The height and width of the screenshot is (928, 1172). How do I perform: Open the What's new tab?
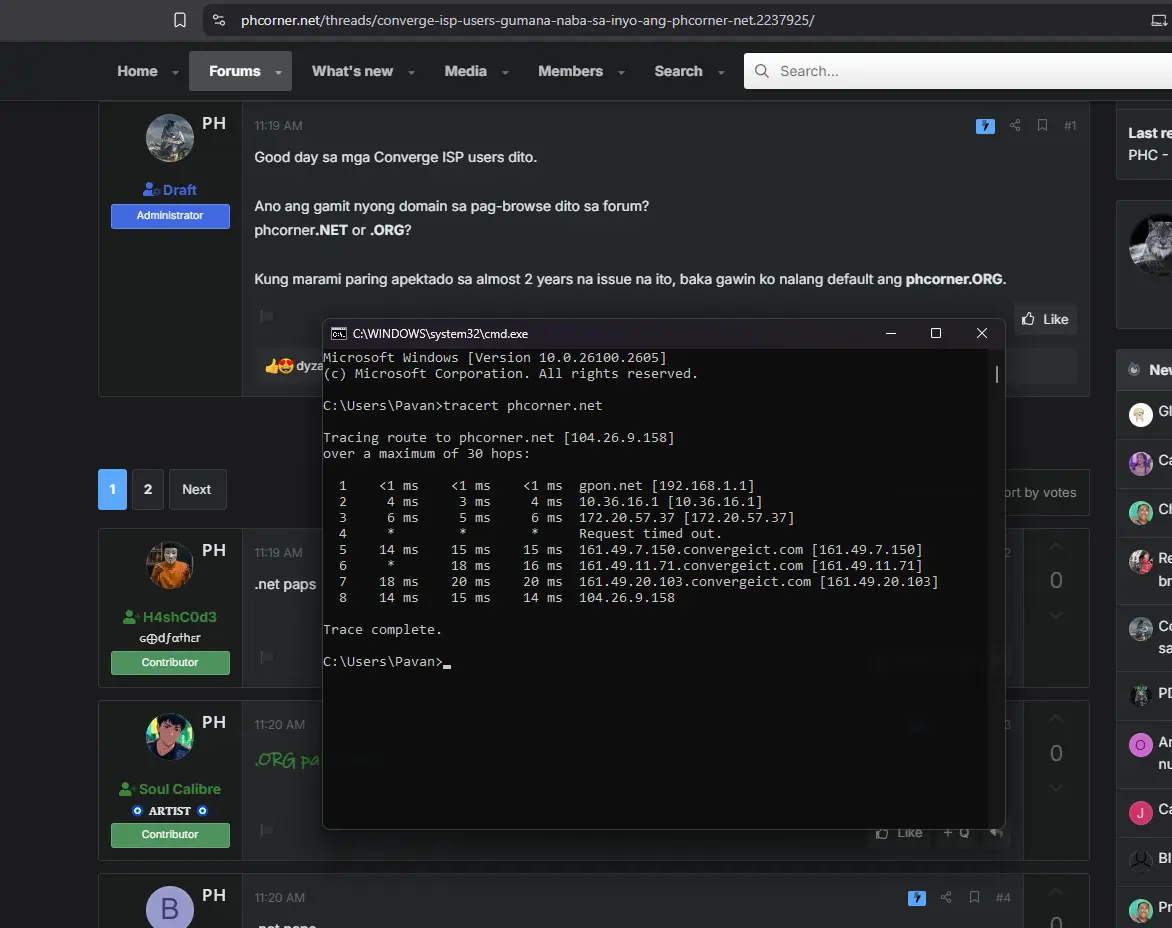click(x=352, y=71)
